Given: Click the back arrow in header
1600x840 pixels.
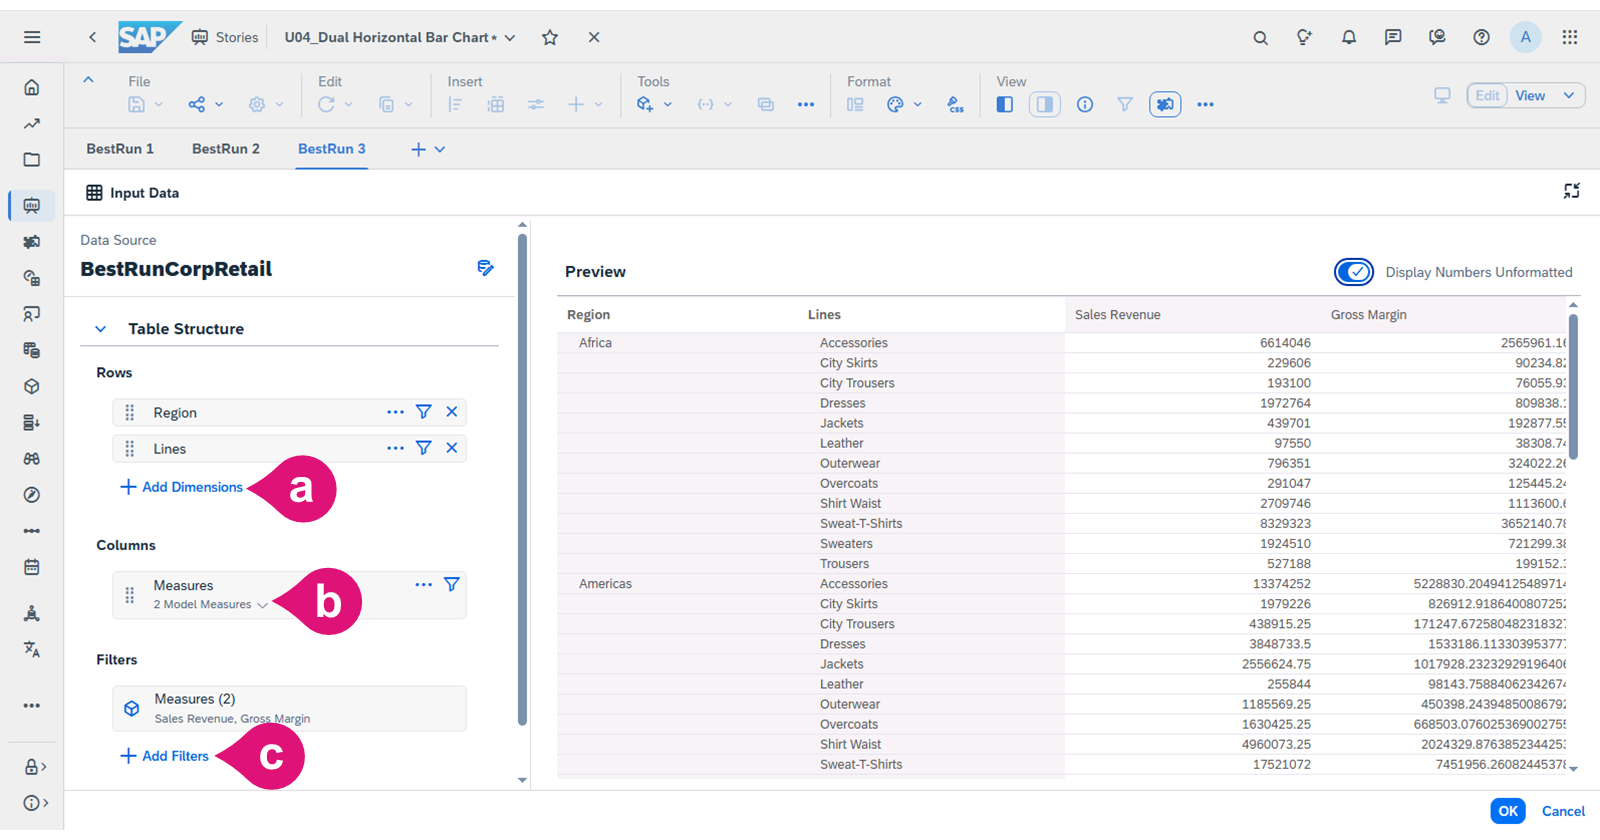Looking at the screenshot, I should (x=92, y=37).
